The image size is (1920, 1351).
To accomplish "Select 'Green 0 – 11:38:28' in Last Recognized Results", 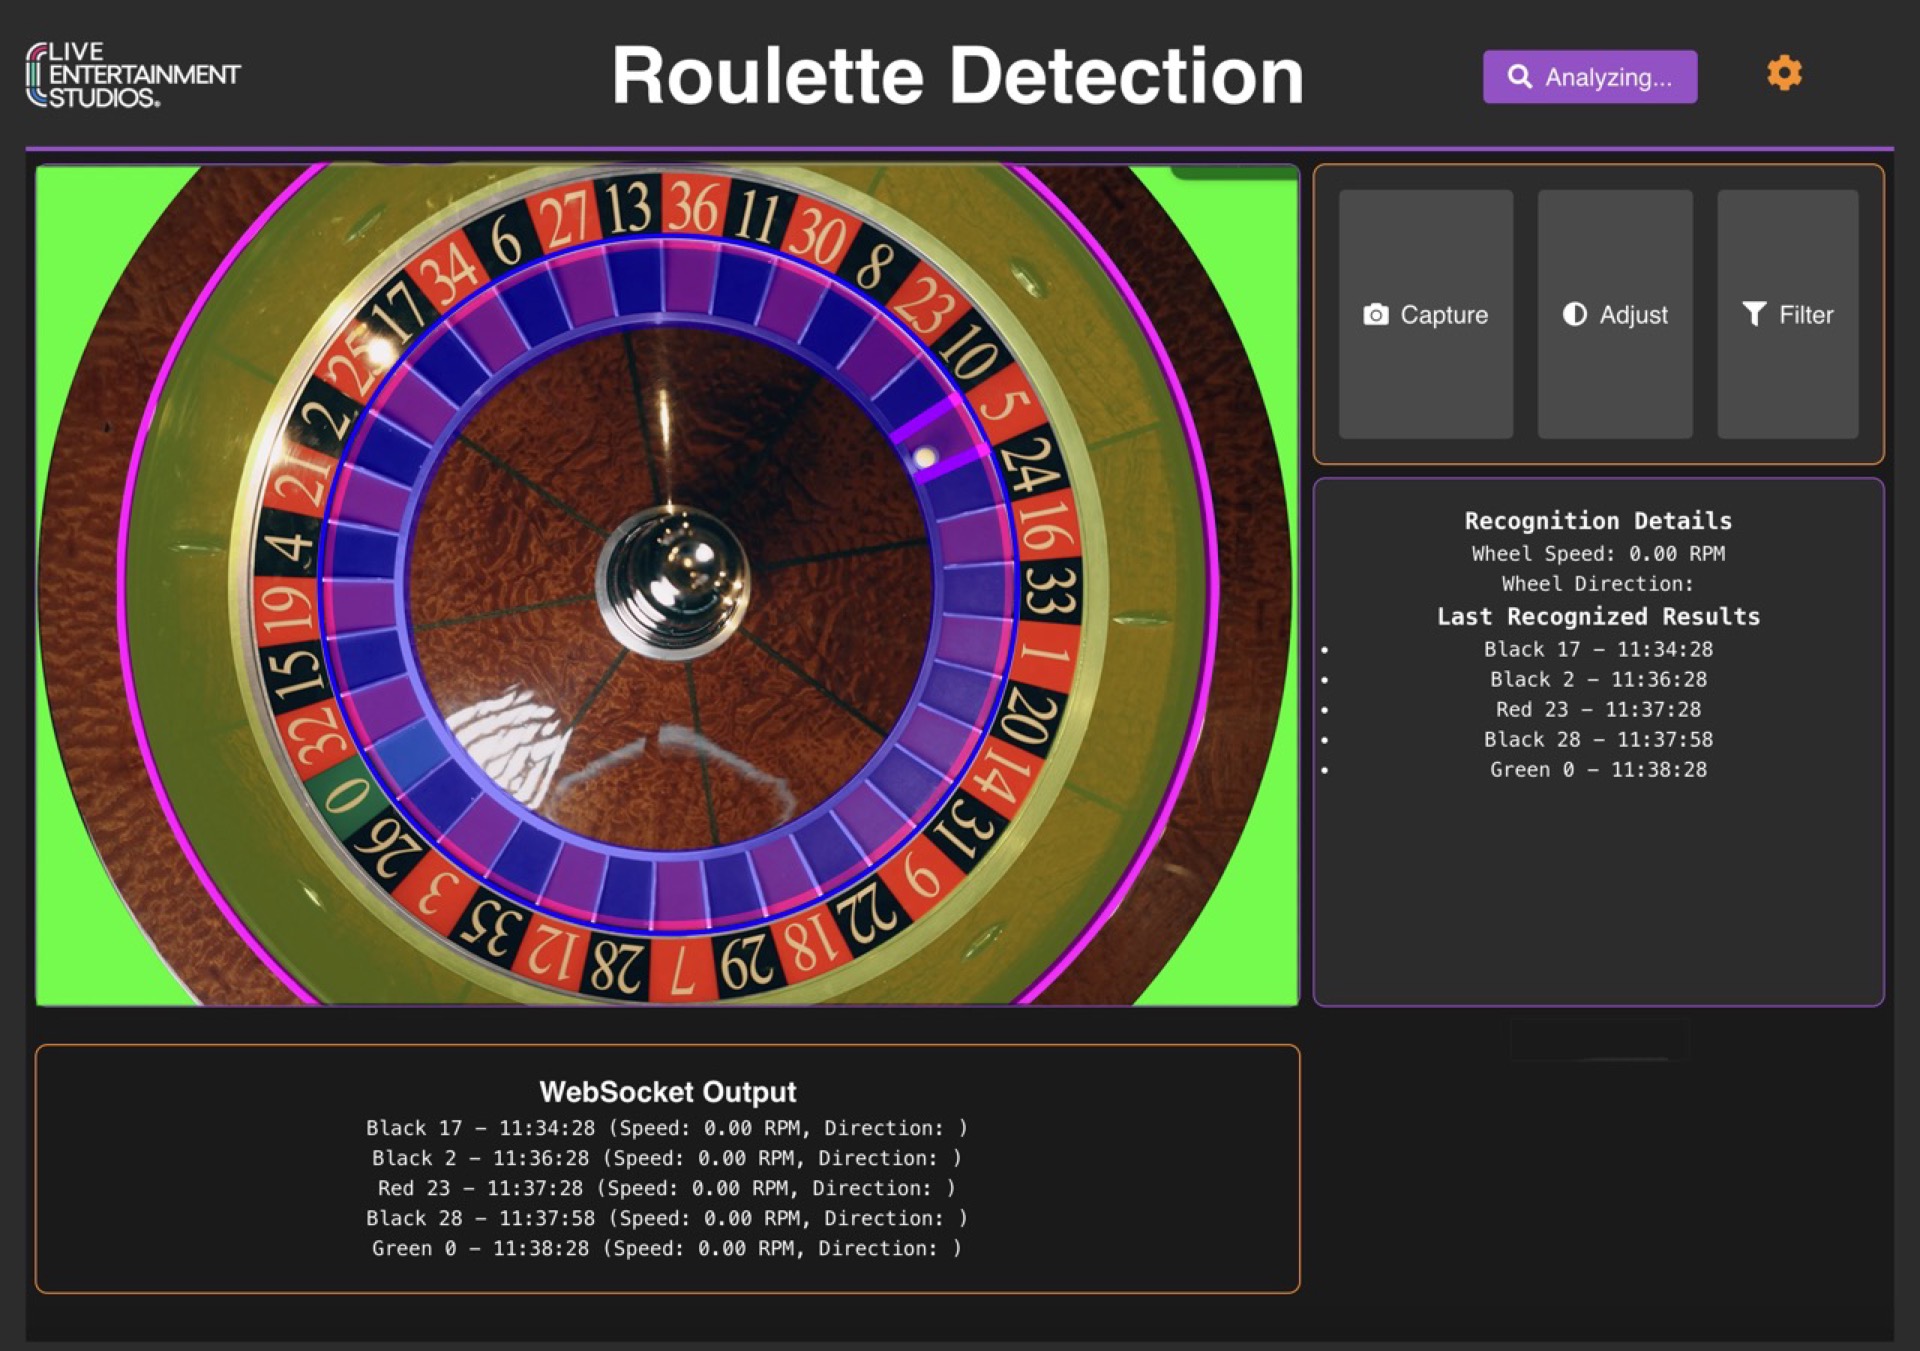I will (1597, 769).
